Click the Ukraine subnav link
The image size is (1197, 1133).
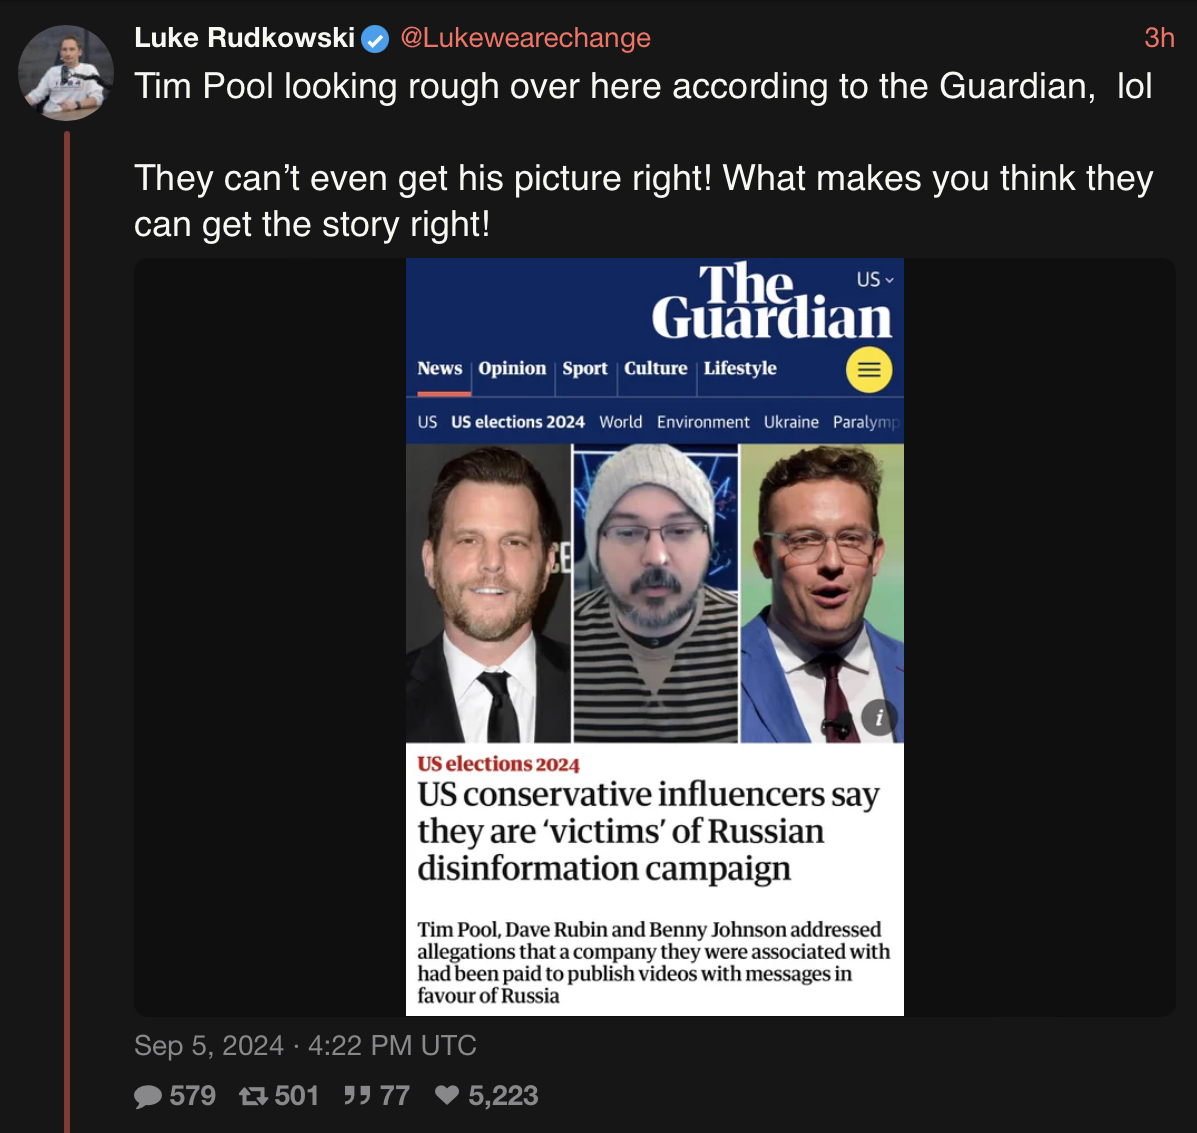(x=791, y=422)
